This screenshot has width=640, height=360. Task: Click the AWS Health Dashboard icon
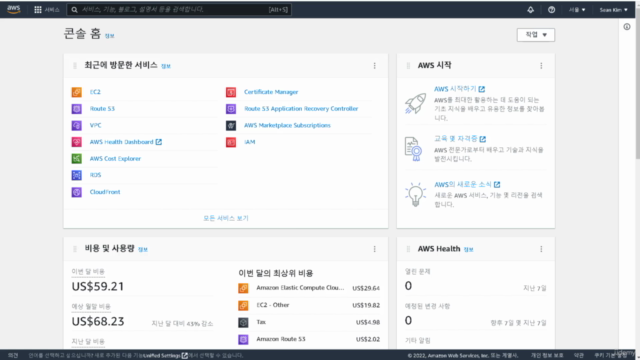point(77,142)
